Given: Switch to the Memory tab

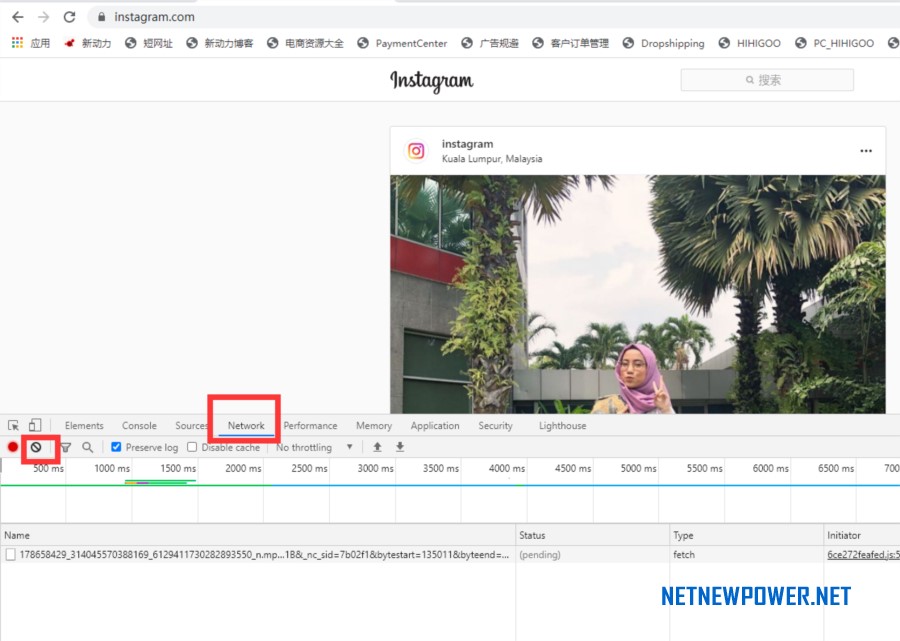Looking at the screenshot, I should point(374,425).
